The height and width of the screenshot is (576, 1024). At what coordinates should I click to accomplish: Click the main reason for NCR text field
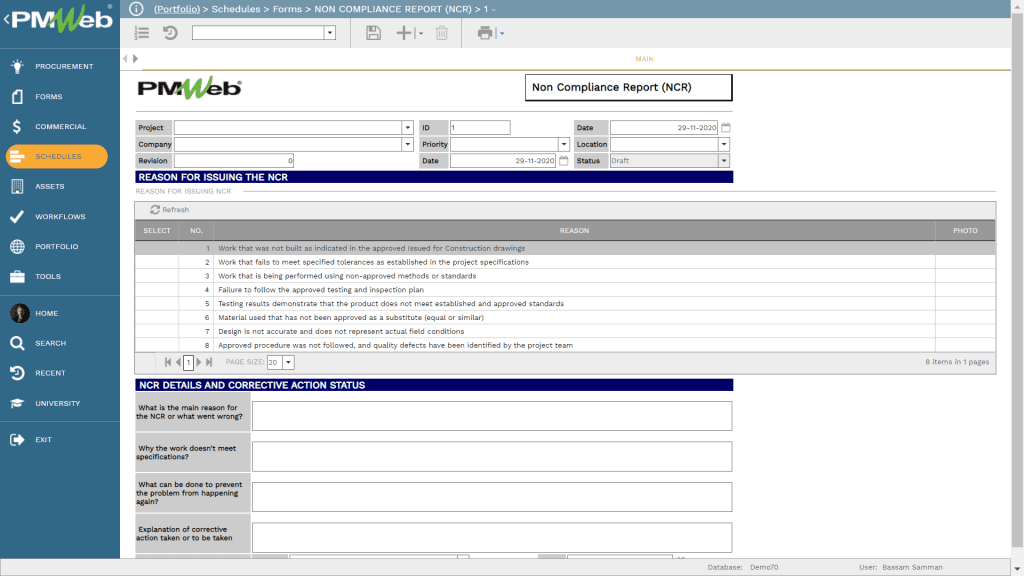click(x=492, y=416)
